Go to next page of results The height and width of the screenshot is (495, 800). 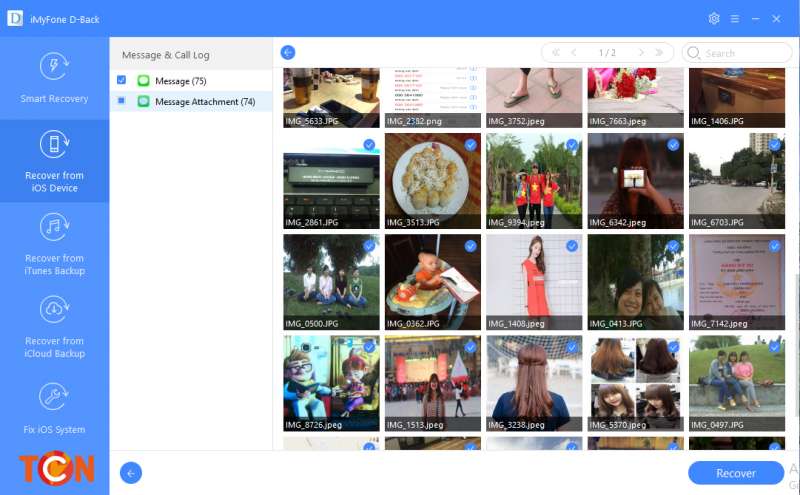(x=641, y=52)
